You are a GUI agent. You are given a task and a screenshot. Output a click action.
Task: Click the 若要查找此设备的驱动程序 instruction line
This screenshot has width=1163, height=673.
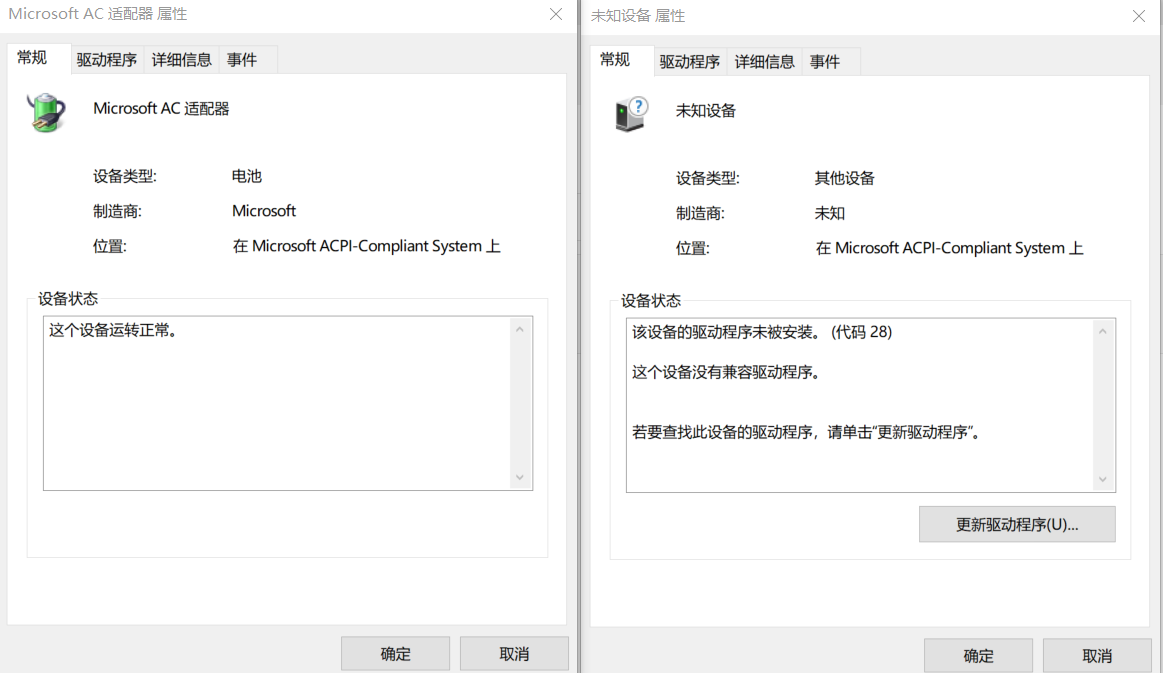pos(808,432)
